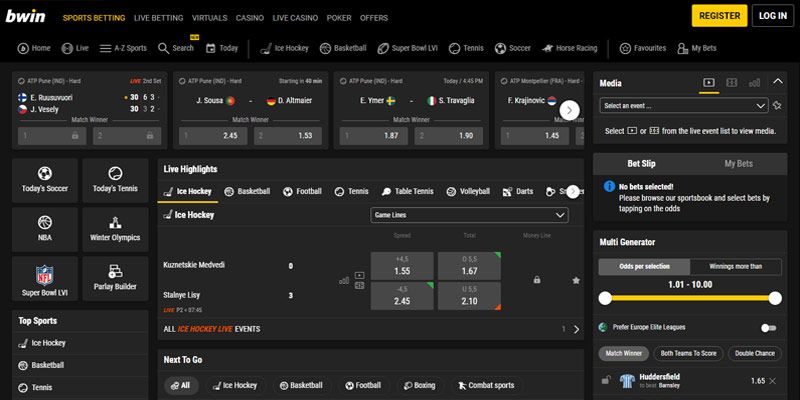Pin the Media panel with the pin icon

pyautogui.click(x=777, y=106)
